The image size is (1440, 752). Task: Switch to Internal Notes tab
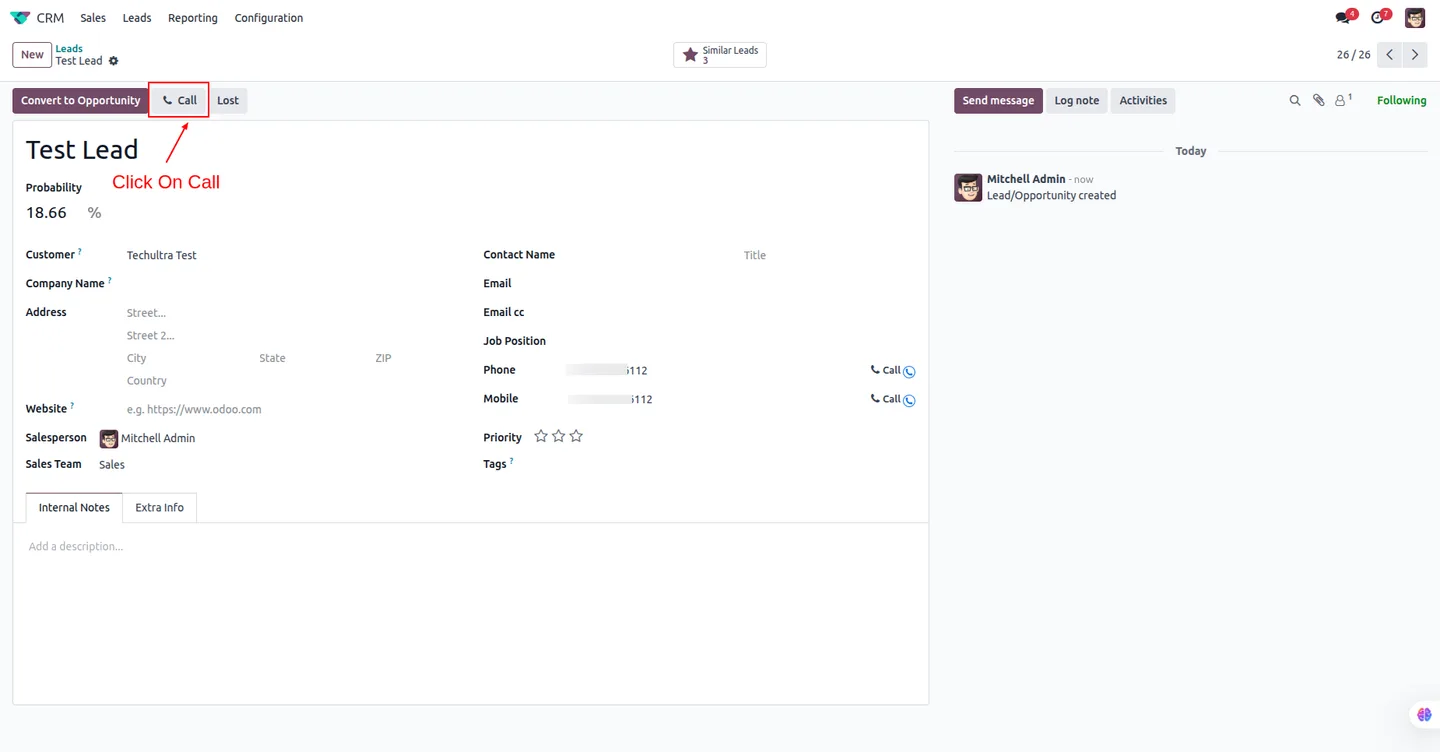(74, 508)
